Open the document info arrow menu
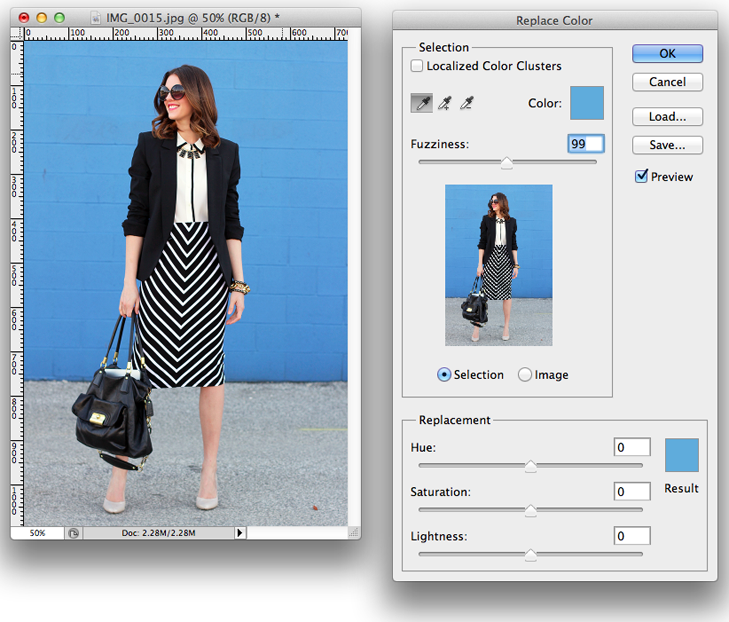This screenshot has width=729, height=622. coord(239,534)
